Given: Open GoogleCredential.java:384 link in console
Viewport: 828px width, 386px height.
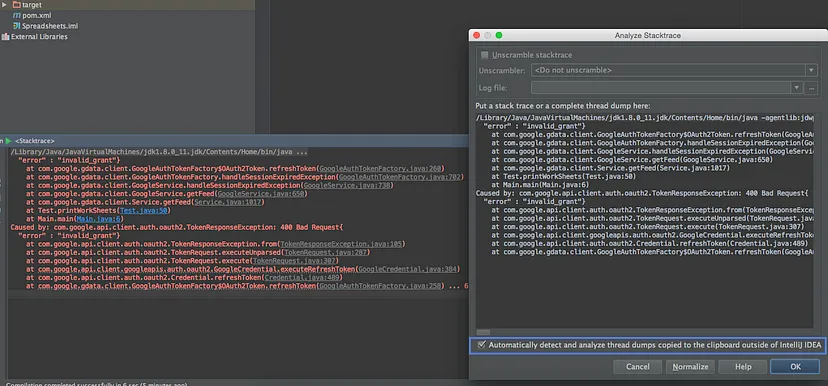Looking at the screenshot, I should point(408,269).
